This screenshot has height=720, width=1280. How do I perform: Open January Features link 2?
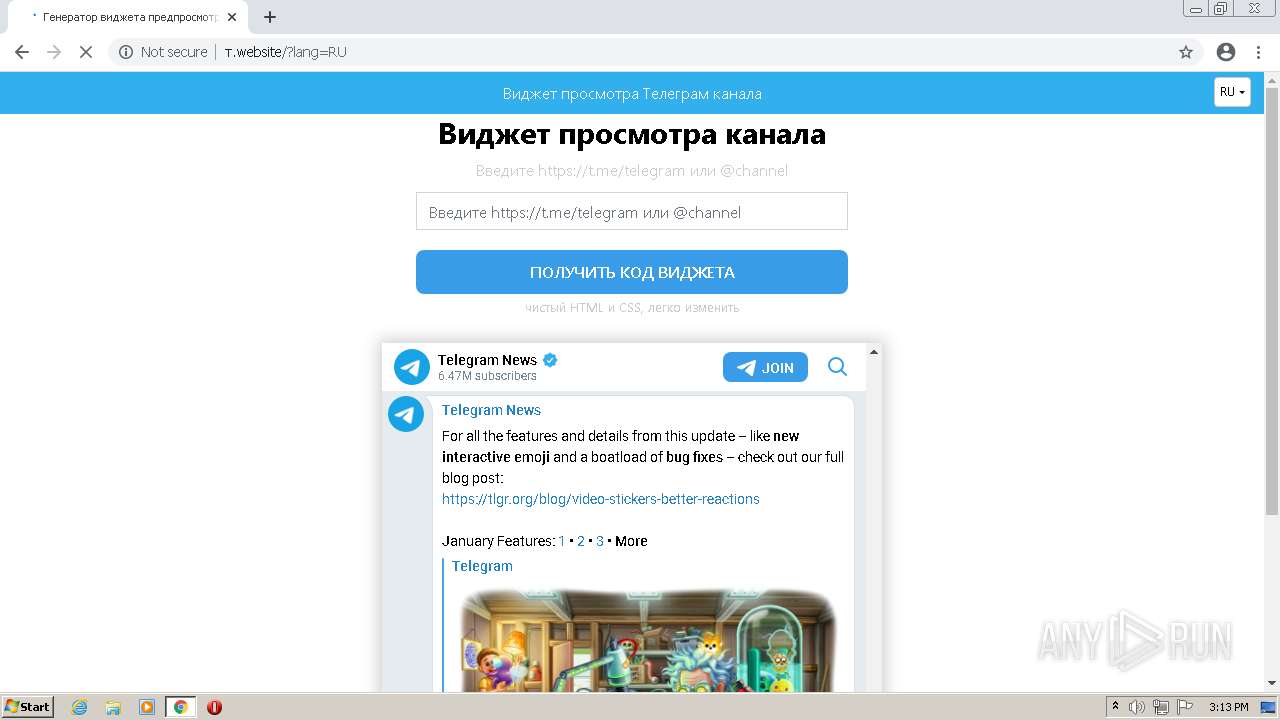point(581,541)
